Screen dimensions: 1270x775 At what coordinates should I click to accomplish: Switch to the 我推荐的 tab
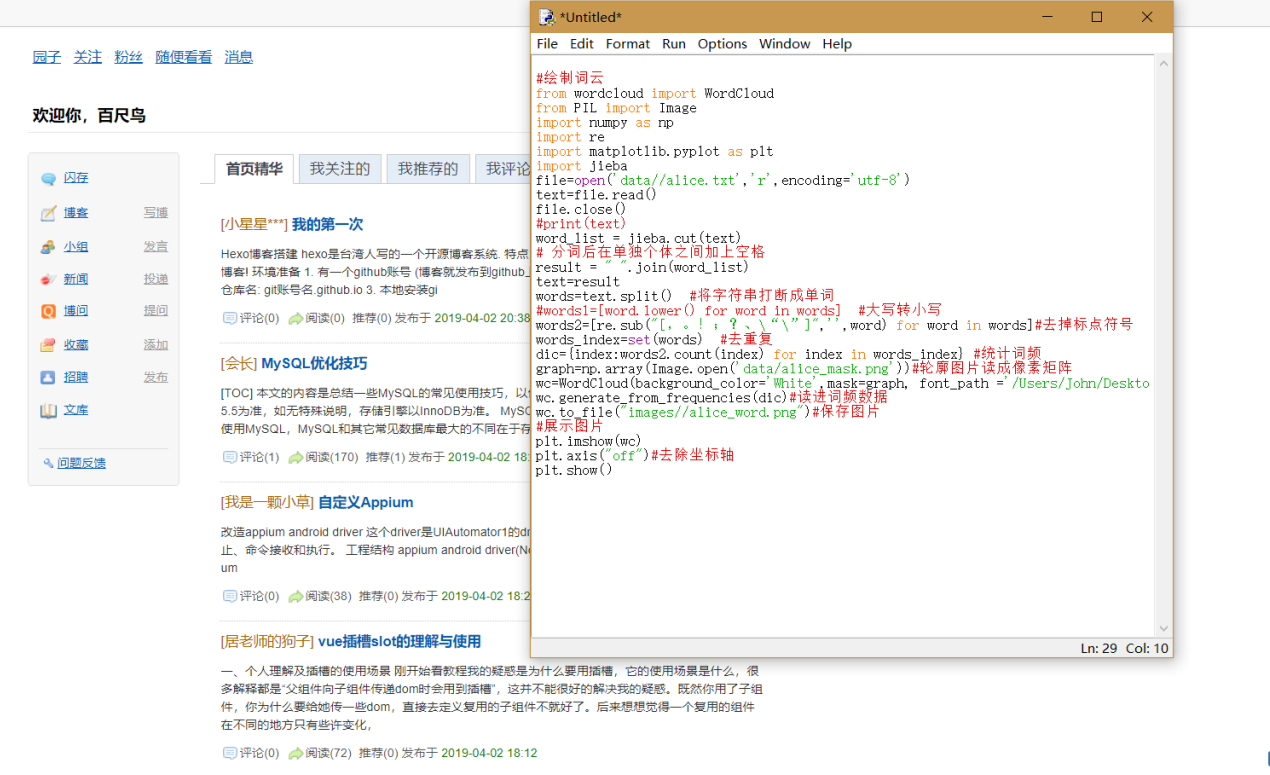pos(428,169)
